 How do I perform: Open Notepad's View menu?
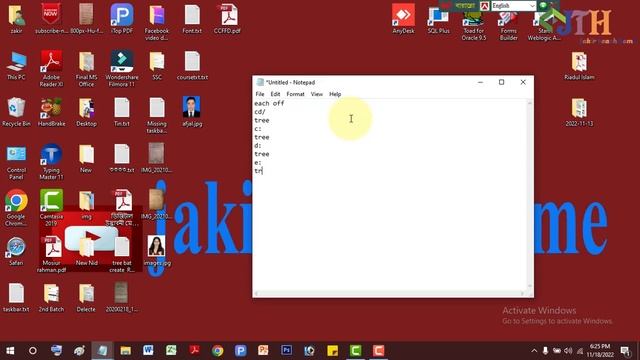click(316, 94)
